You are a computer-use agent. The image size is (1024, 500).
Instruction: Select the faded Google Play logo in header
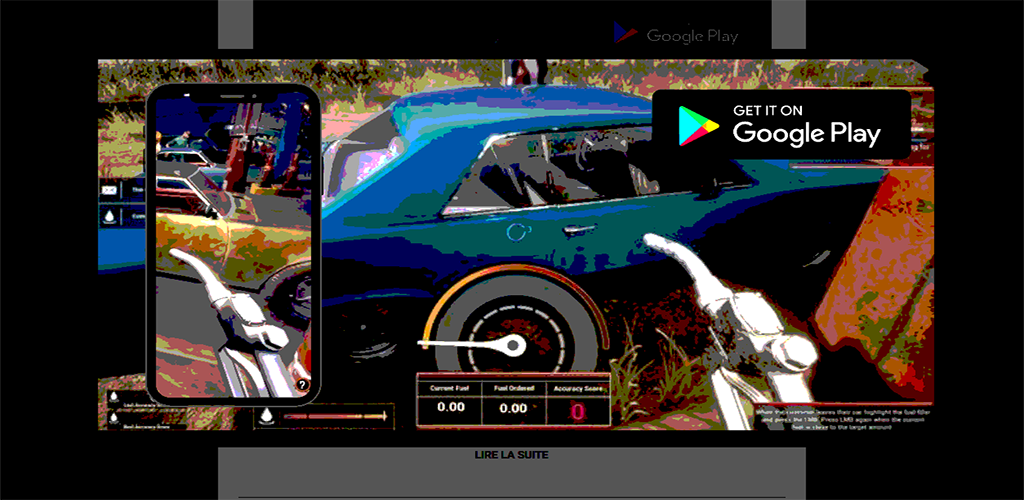(x=675, y=34)
